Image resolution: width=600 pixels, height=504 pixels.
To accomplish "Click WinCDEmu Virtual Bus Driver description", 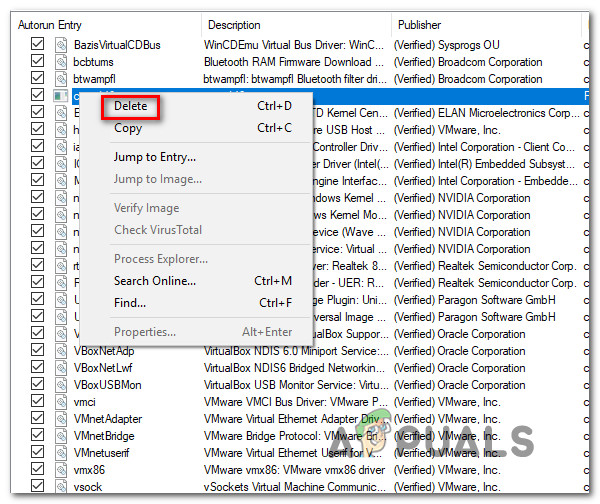I will pos(293,45).
